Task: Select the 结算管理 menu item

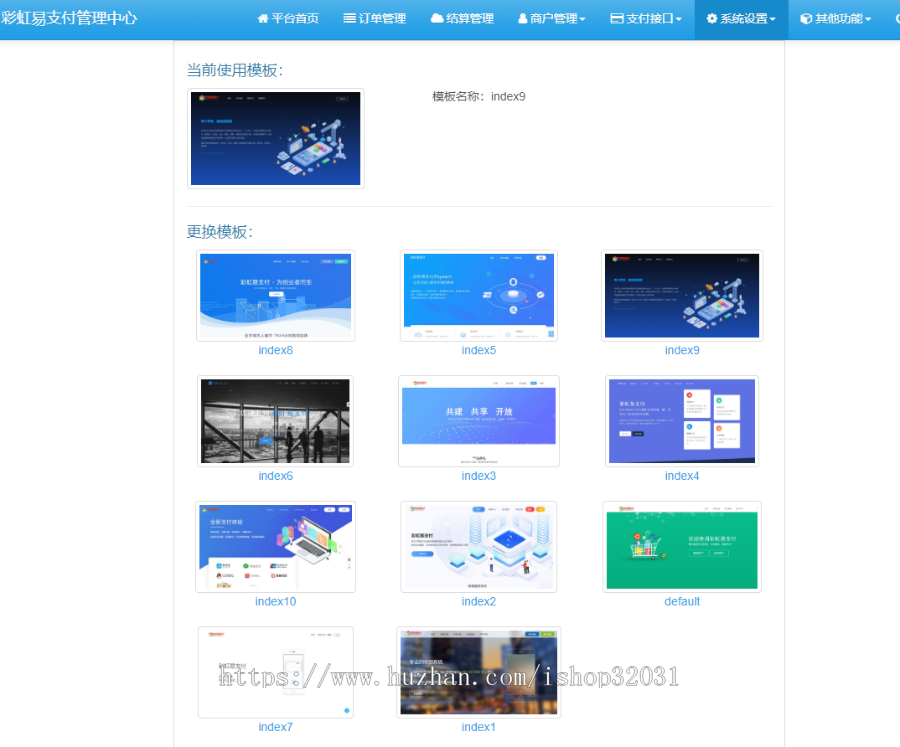Action: tap(462, 18)
